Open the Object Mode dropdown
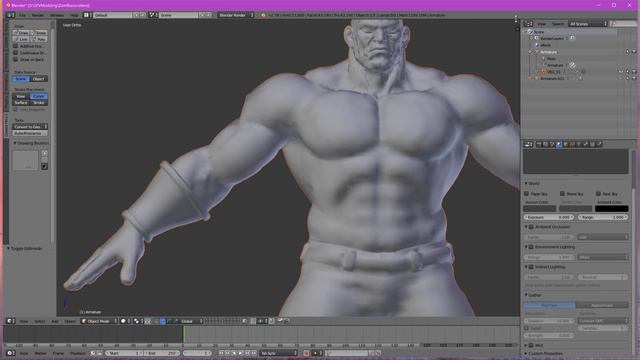The image size is (640, 360). click(x=99, y=321)
